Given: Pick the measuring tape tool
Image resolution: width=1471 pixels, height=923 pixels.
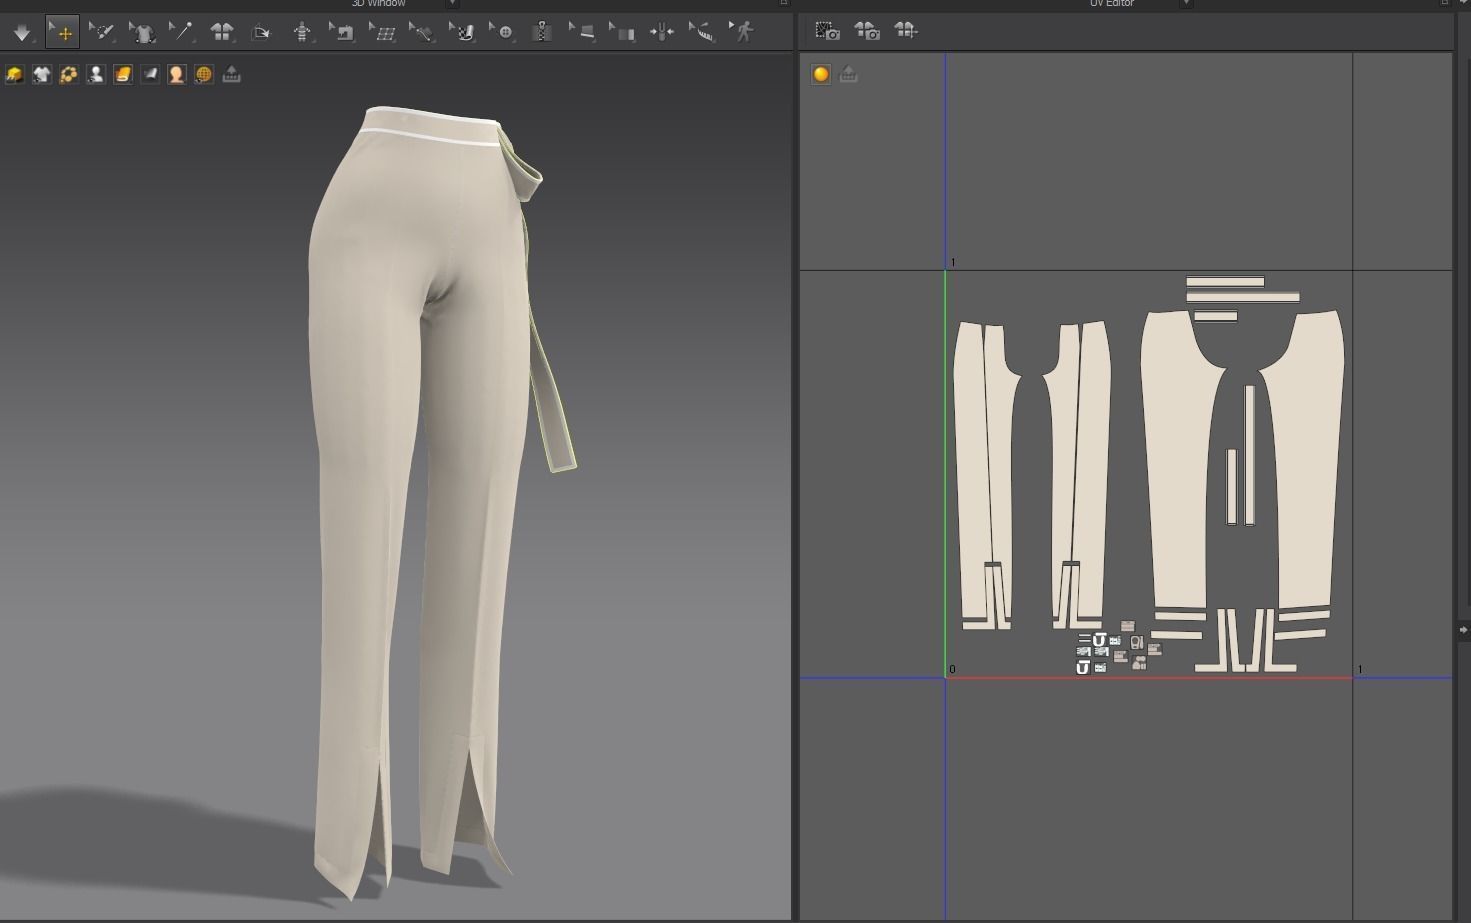Looking at the screenshot, I should pyautogui.click(x=703, y=32).
